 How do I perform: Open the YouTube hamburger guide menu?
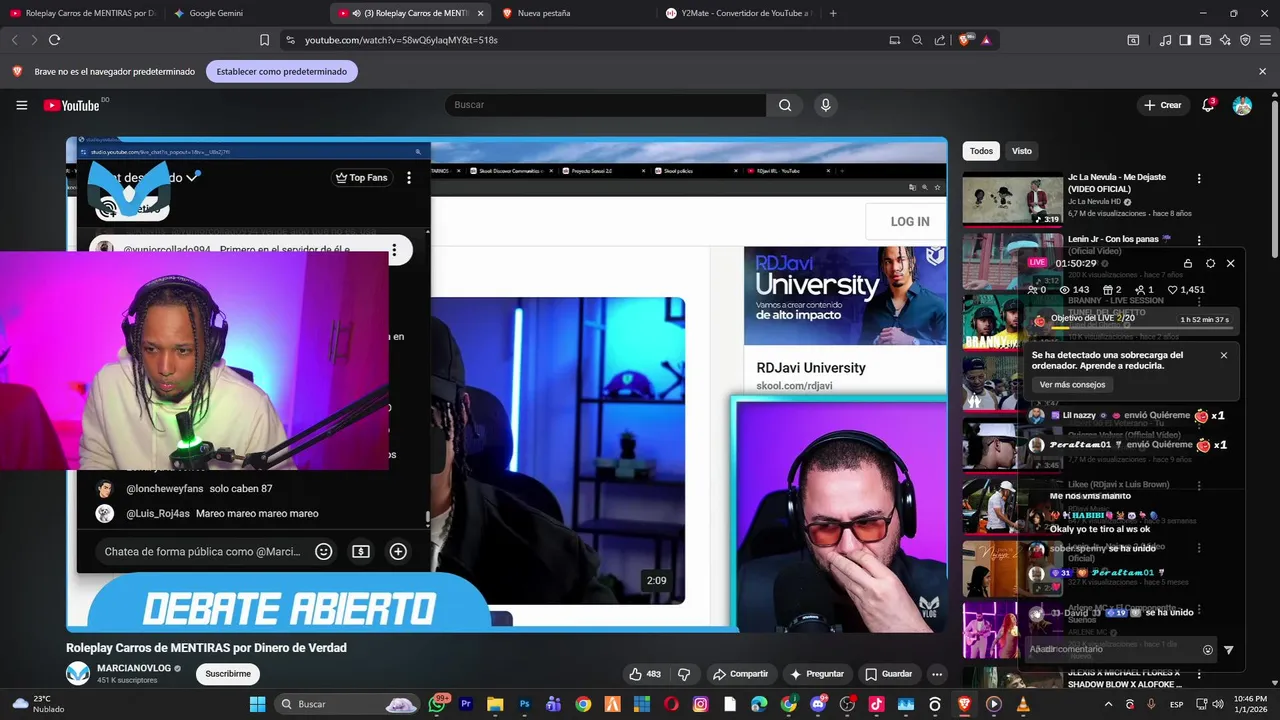21,105
